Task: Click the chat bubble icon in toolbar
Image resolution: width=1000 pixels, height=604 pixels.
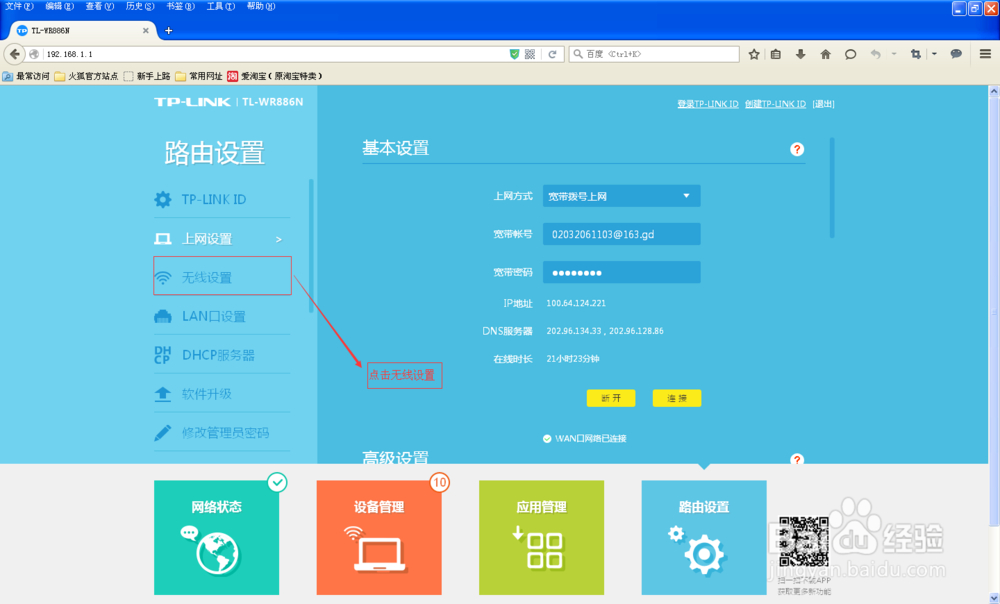Action: (x=850, y=54)
